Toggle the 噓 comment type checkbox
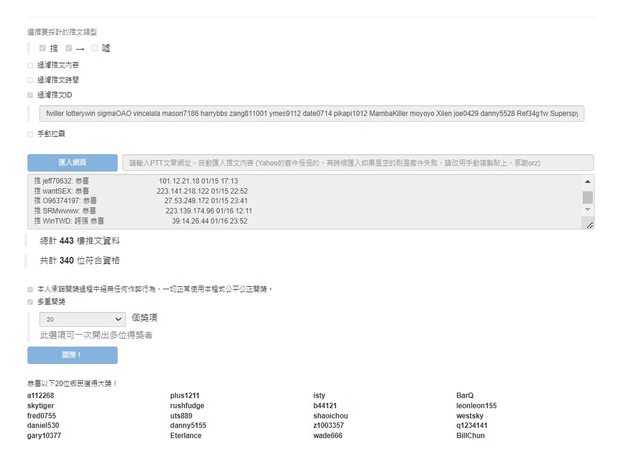Image resolution: width=640 pixels, height=456 pixels. click(x=94, y=47)
